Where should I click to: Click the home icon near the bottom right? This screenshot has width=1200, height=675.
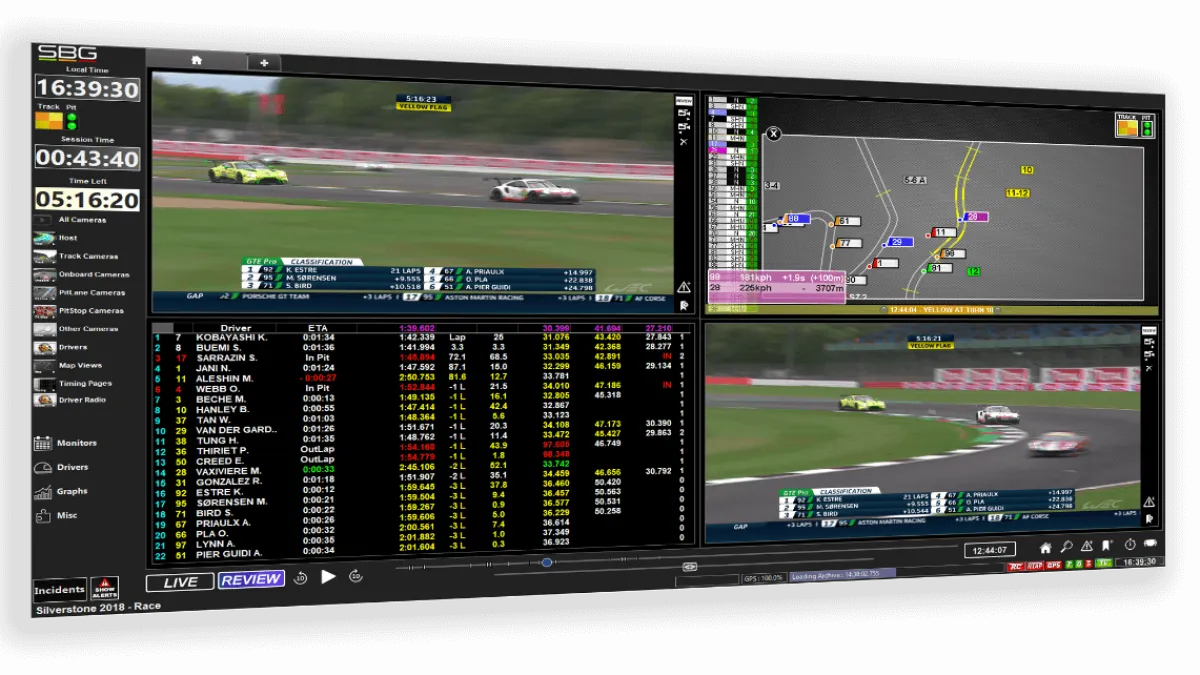(1046, 546)
